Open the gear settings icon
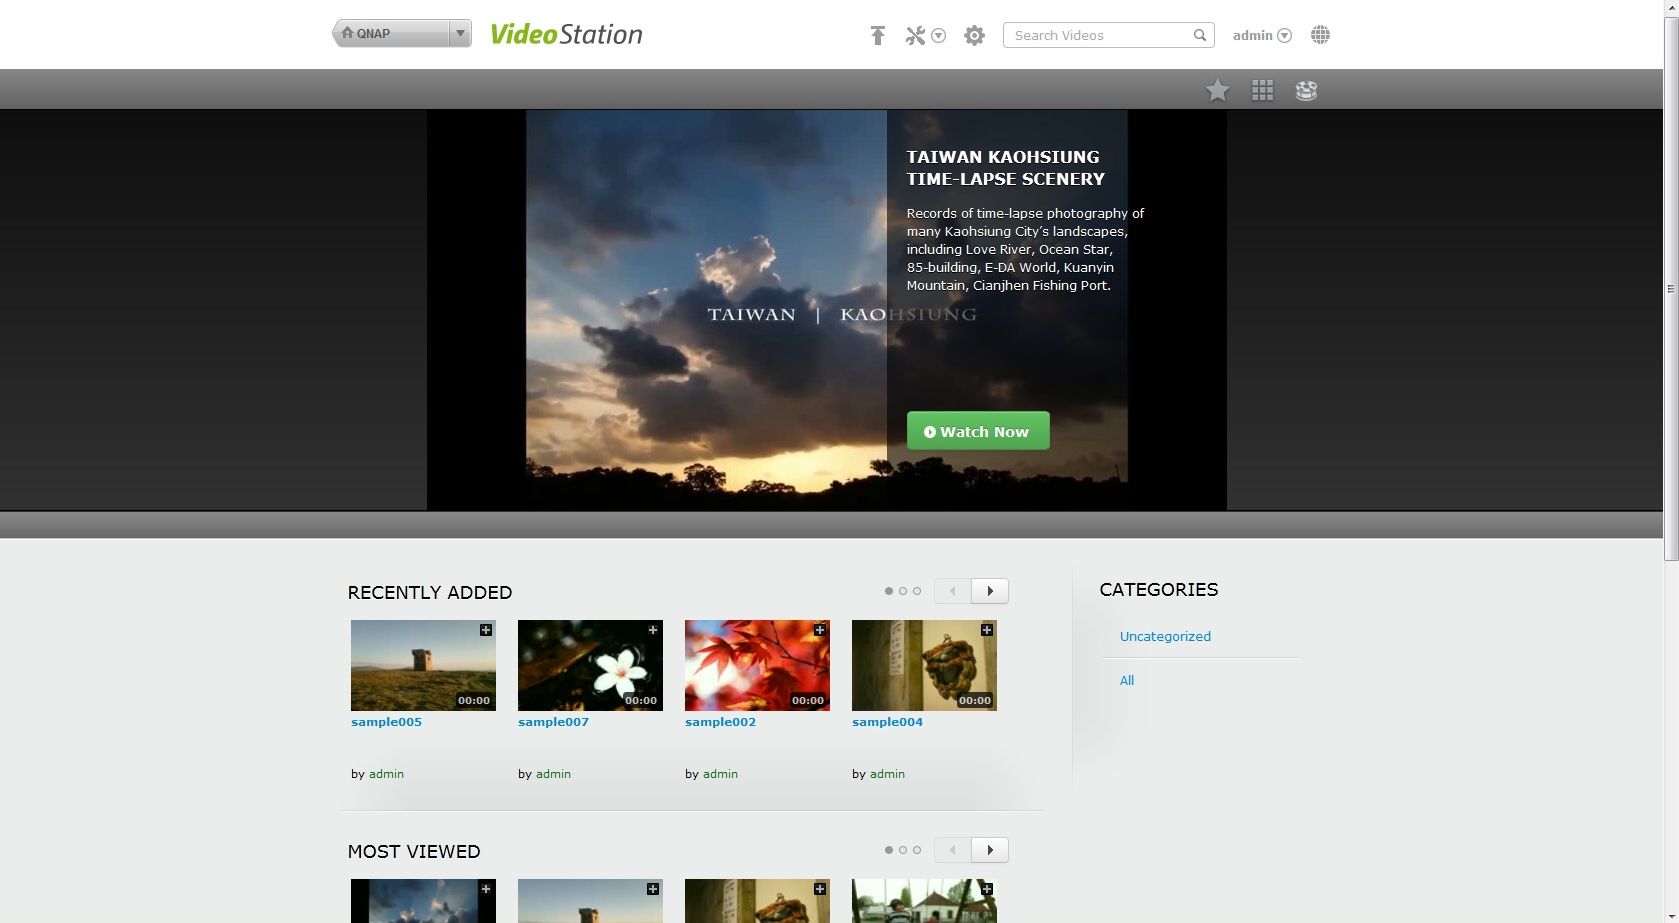 click(974, 36)
